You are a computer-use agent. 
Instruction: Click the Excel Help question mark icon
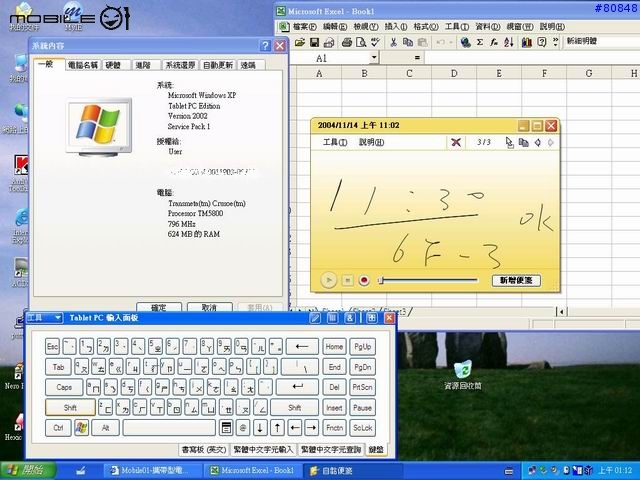tap(542, 42)
